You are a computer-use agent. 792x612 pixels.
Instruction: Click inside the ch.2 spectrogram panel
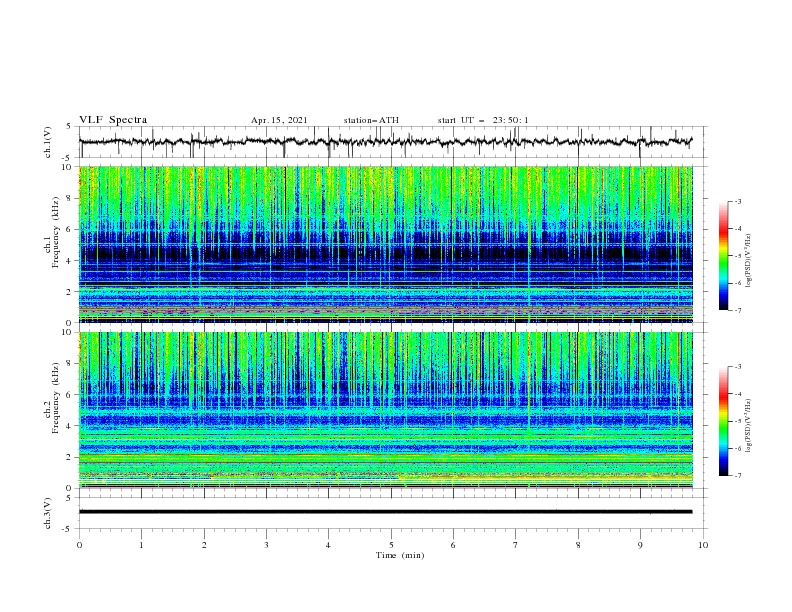point(386,410)
